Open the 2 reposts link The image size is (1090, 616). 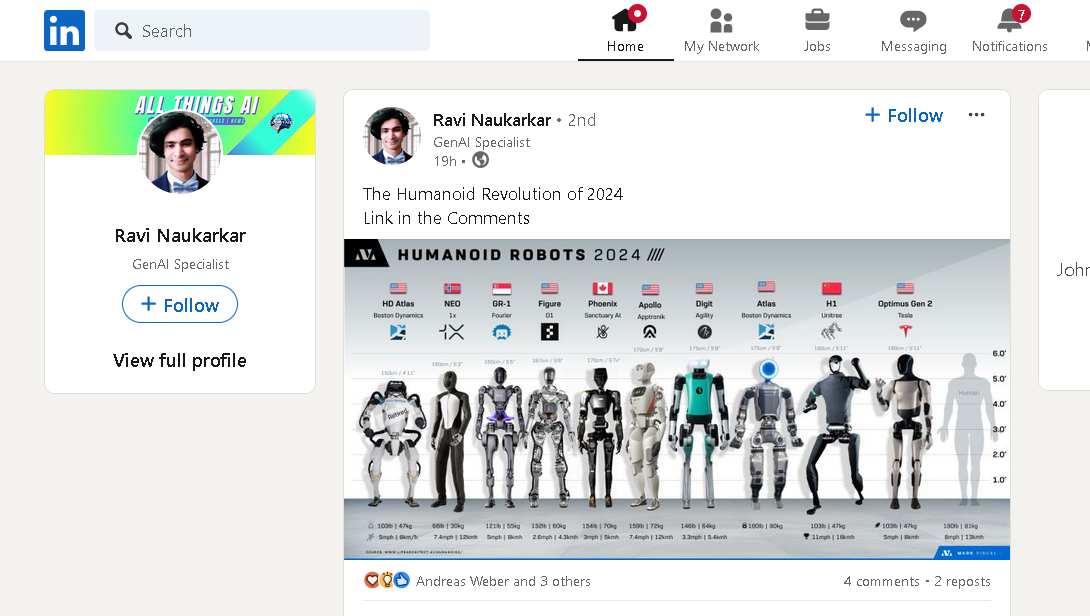point(962,581)
